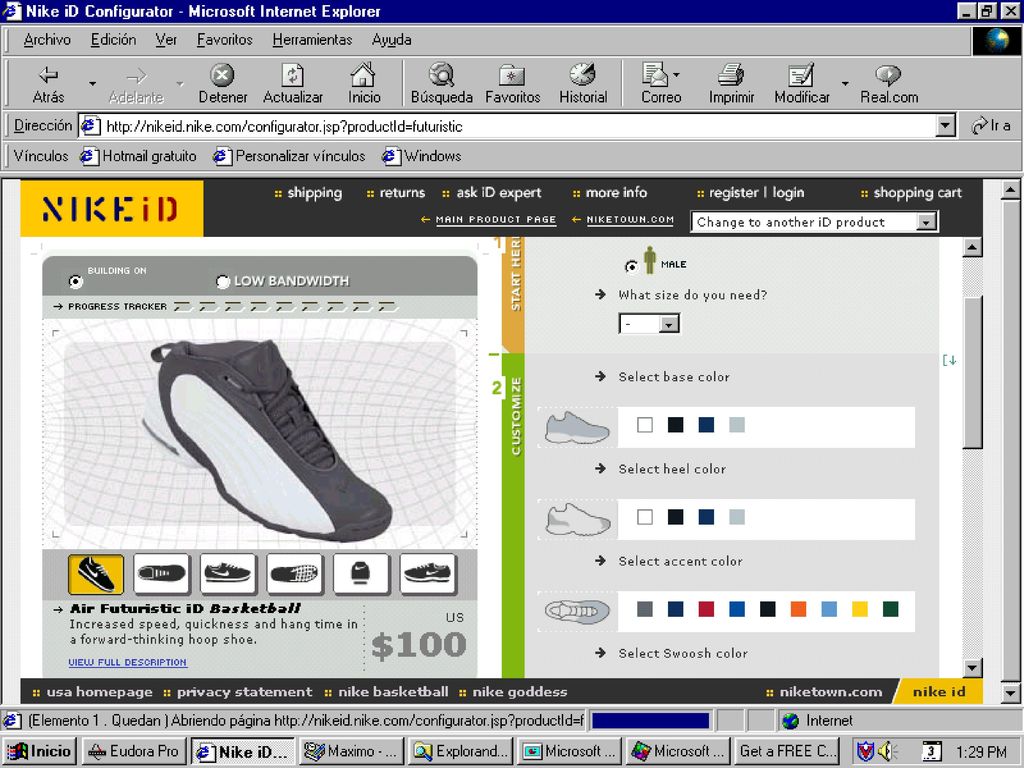Click the Windows Inicio start button
This screenshot has height=768, width=1024.
point(40,752)
